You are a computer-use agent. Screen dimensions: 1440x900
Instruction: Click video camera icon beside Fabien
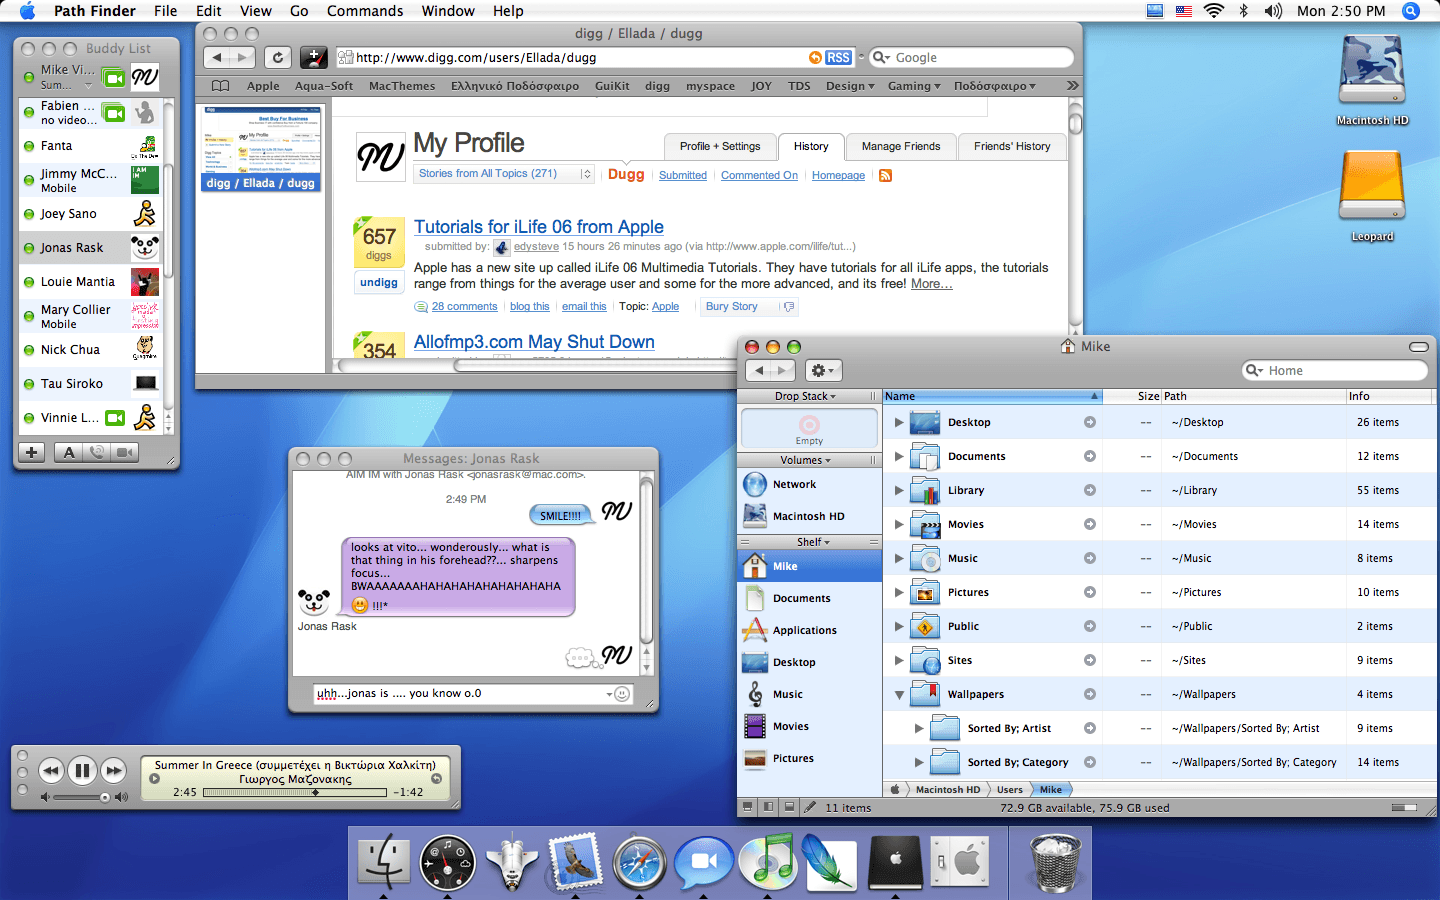coord(114,113)
